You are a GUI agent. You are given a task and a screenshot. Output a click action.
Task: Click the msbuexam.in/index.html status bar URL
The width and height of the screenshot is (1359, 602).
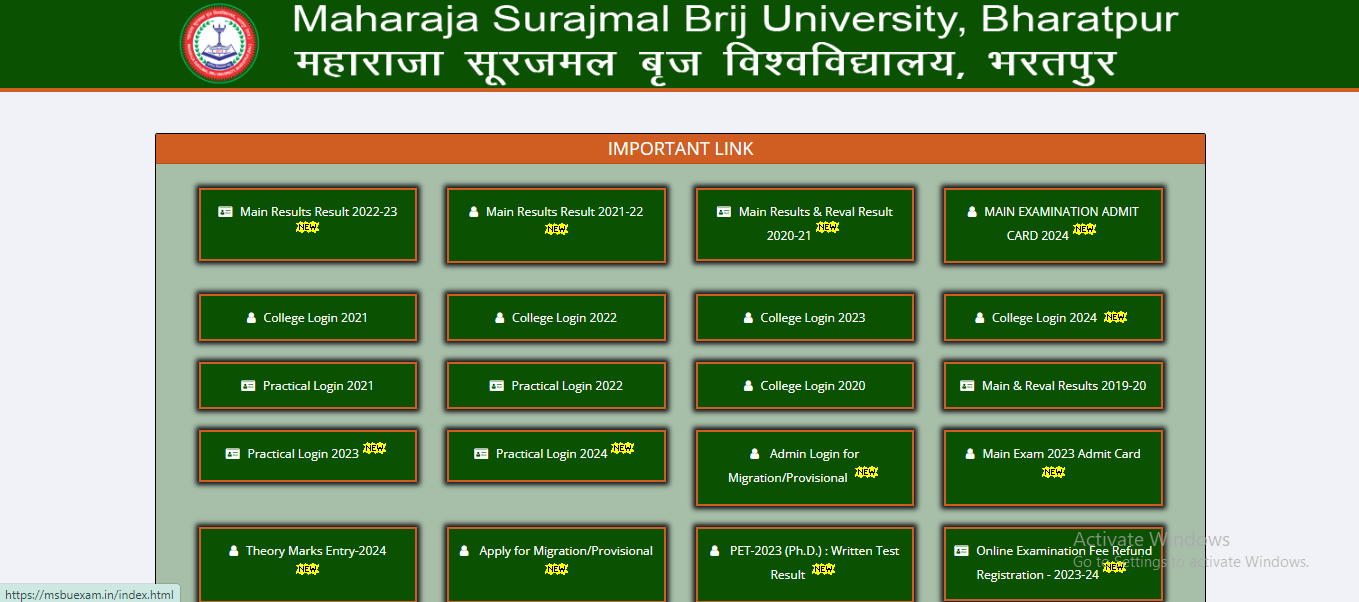click(89, 594)
